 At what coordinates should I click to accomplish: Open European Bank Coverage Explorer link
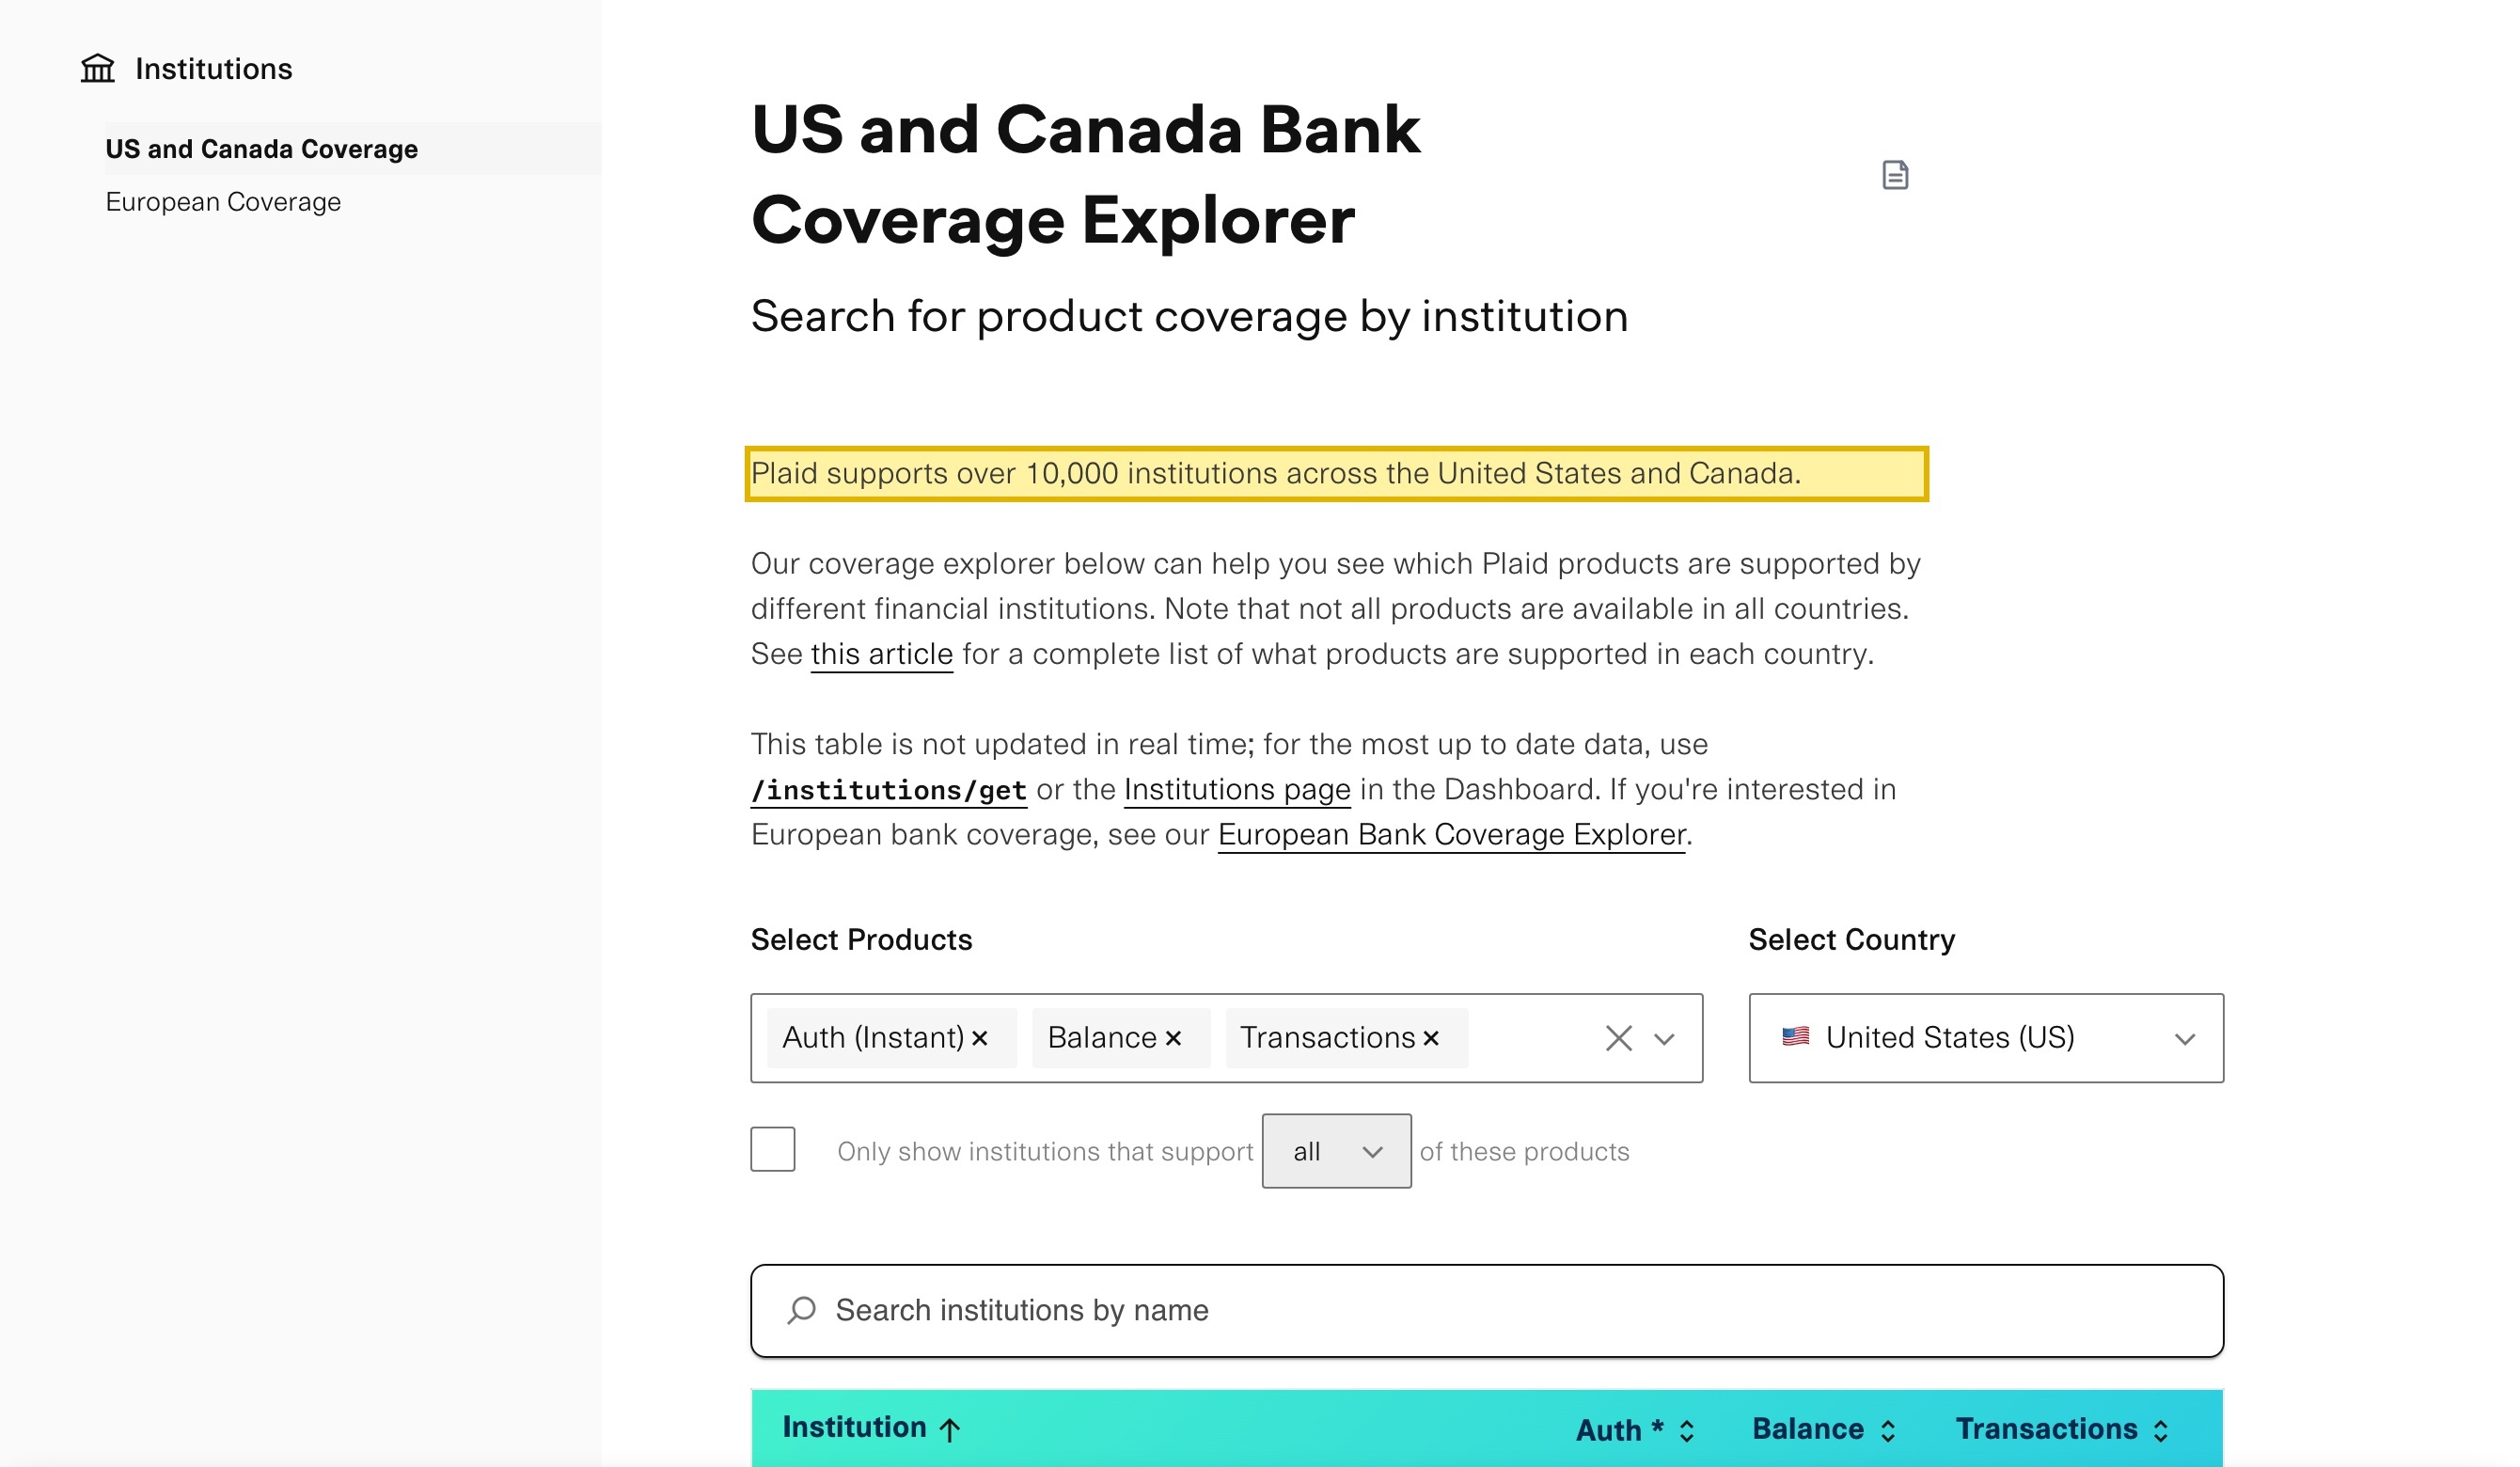point(1451,835)
